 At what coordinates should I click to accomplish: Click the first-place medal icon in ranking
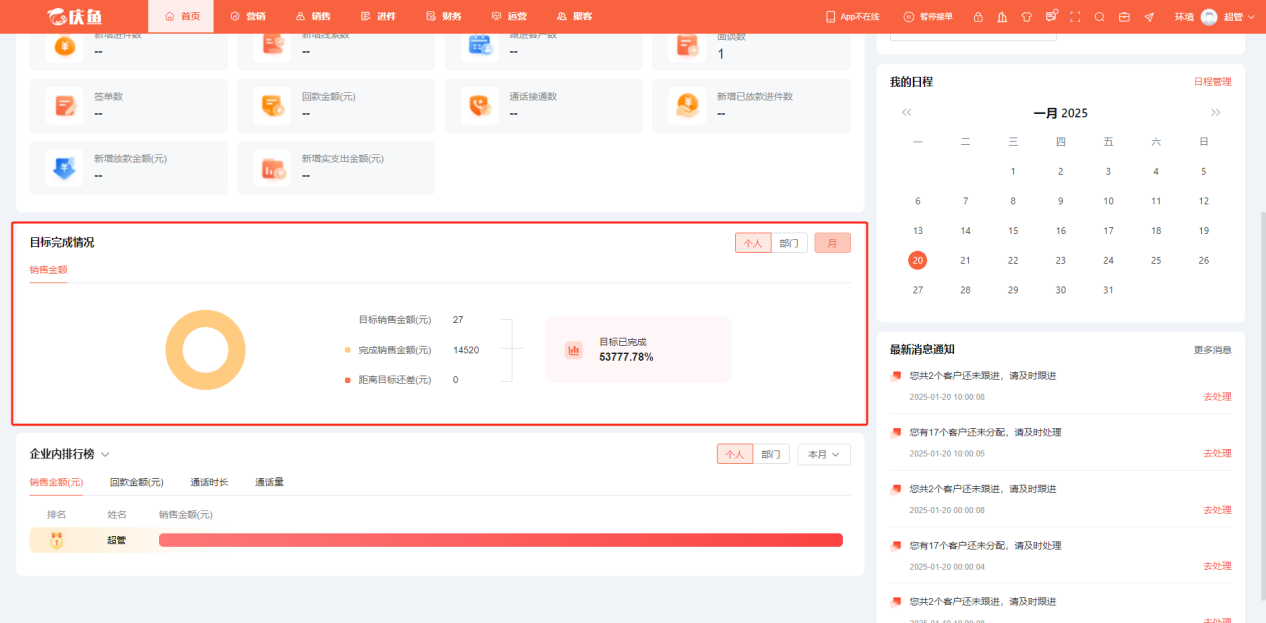[57, 541]
